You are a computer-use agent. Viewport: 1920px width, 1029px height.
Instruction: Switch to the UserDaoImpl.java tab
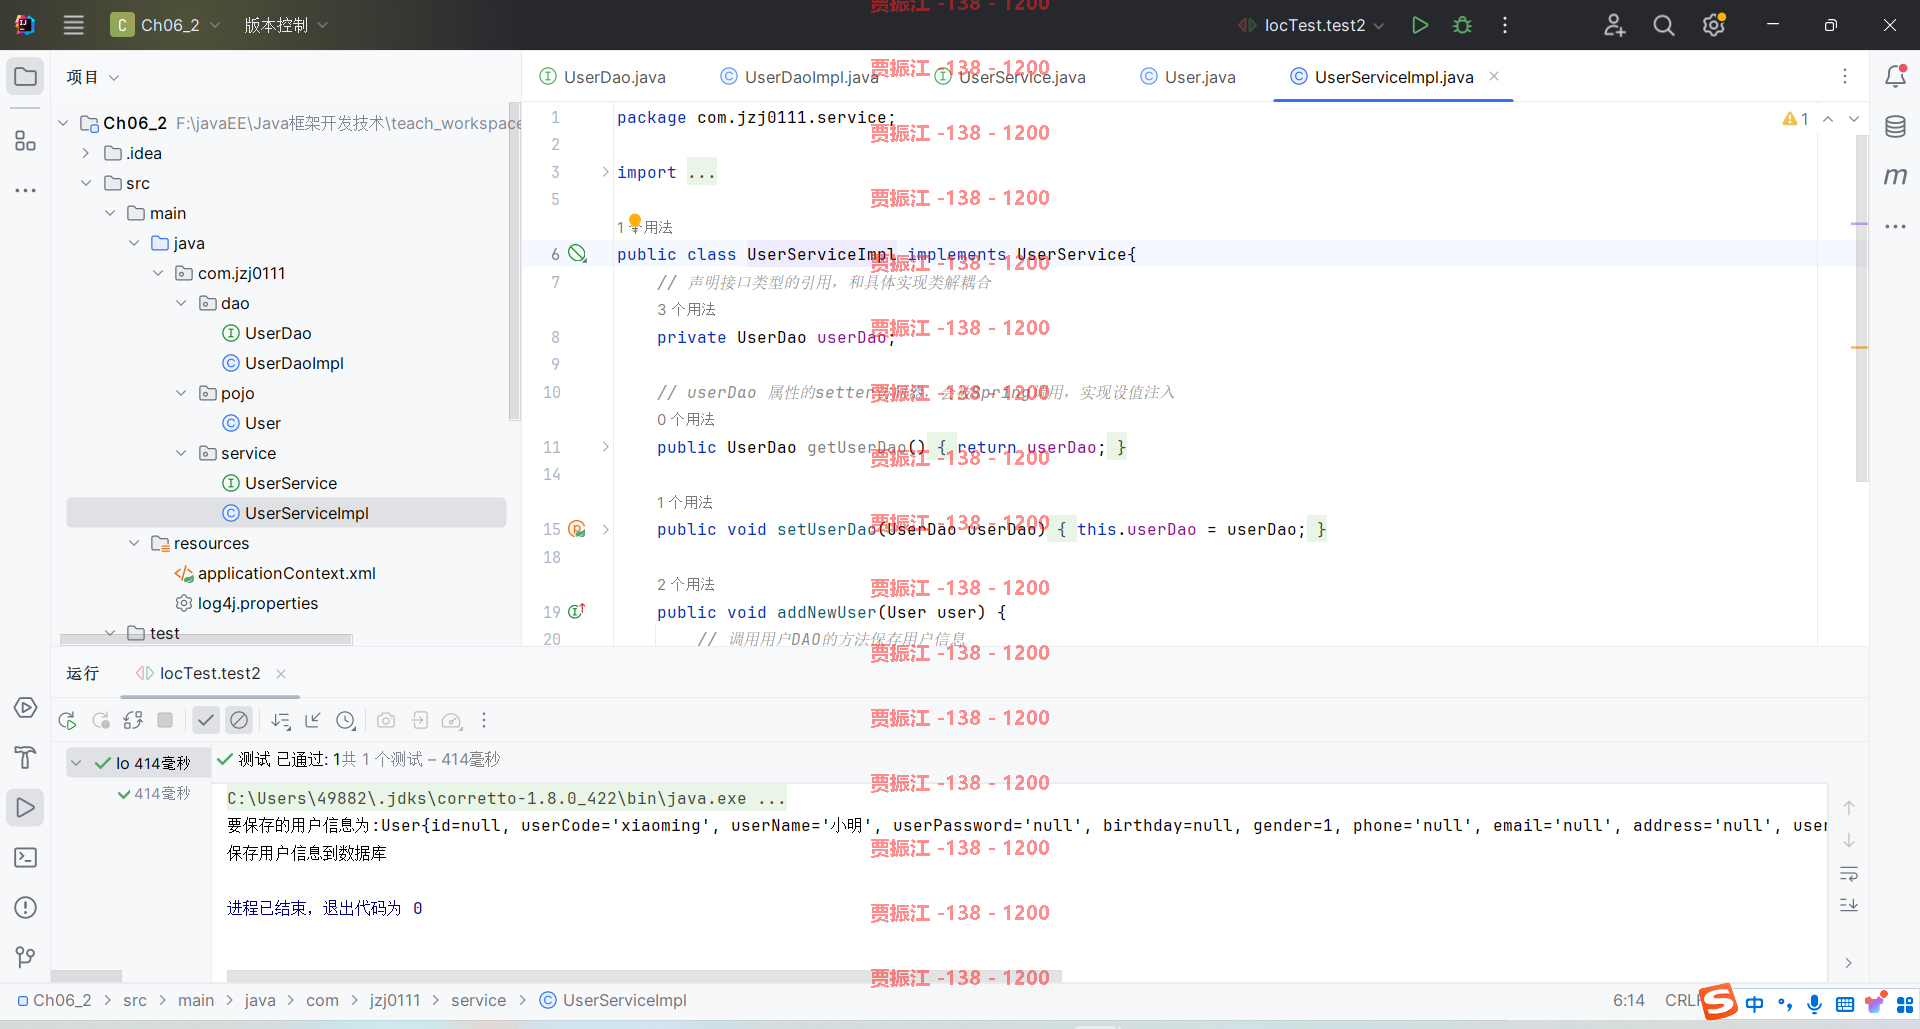point(800,77)
